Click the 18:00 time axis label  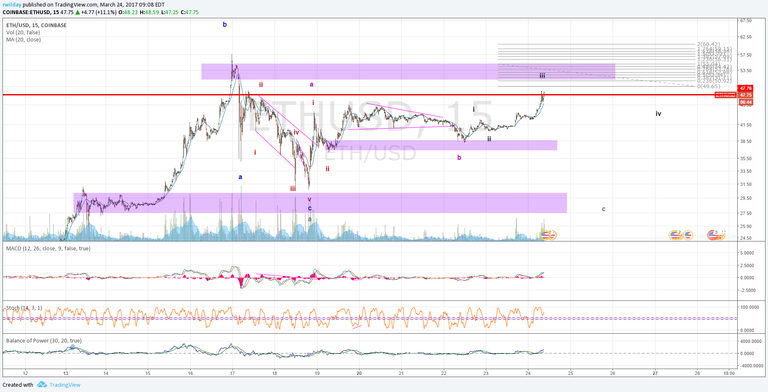pyautogui.click(x=728, y=372)
